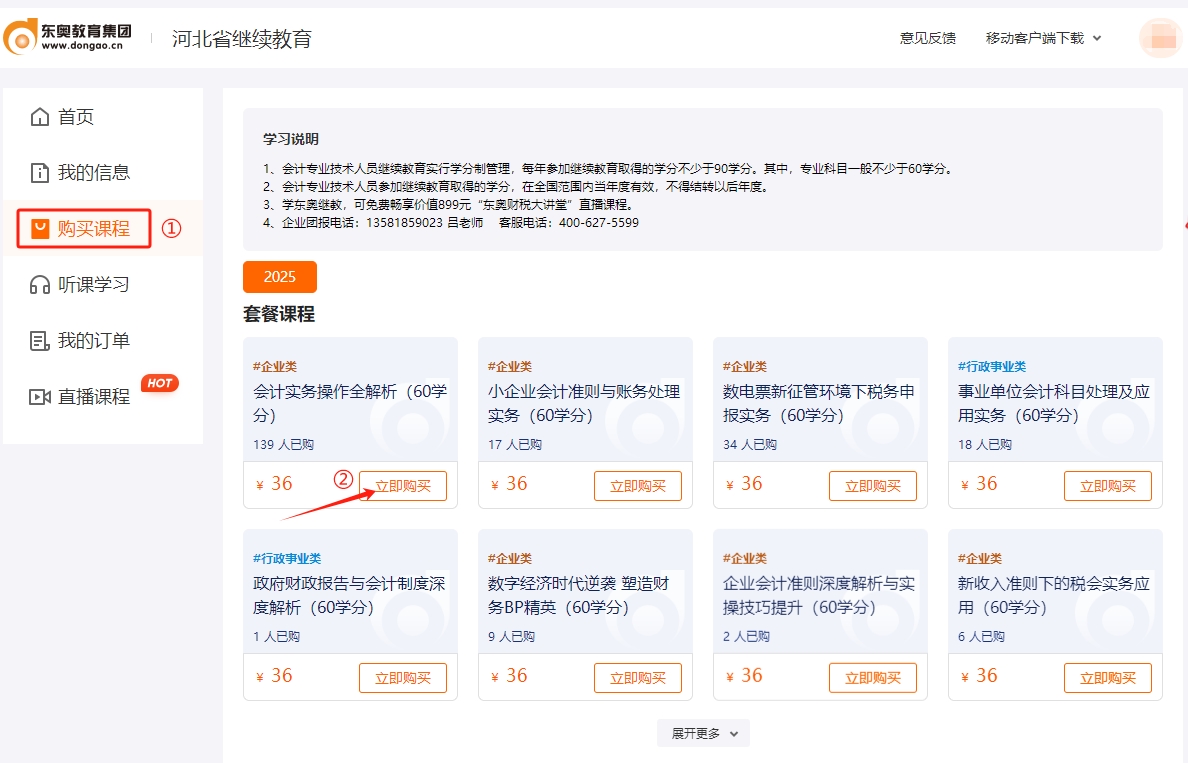Select the 首页 home icon in sidebar
Image resolution: width=1188 pixels, height=763 pixels.
click(38, 116)
